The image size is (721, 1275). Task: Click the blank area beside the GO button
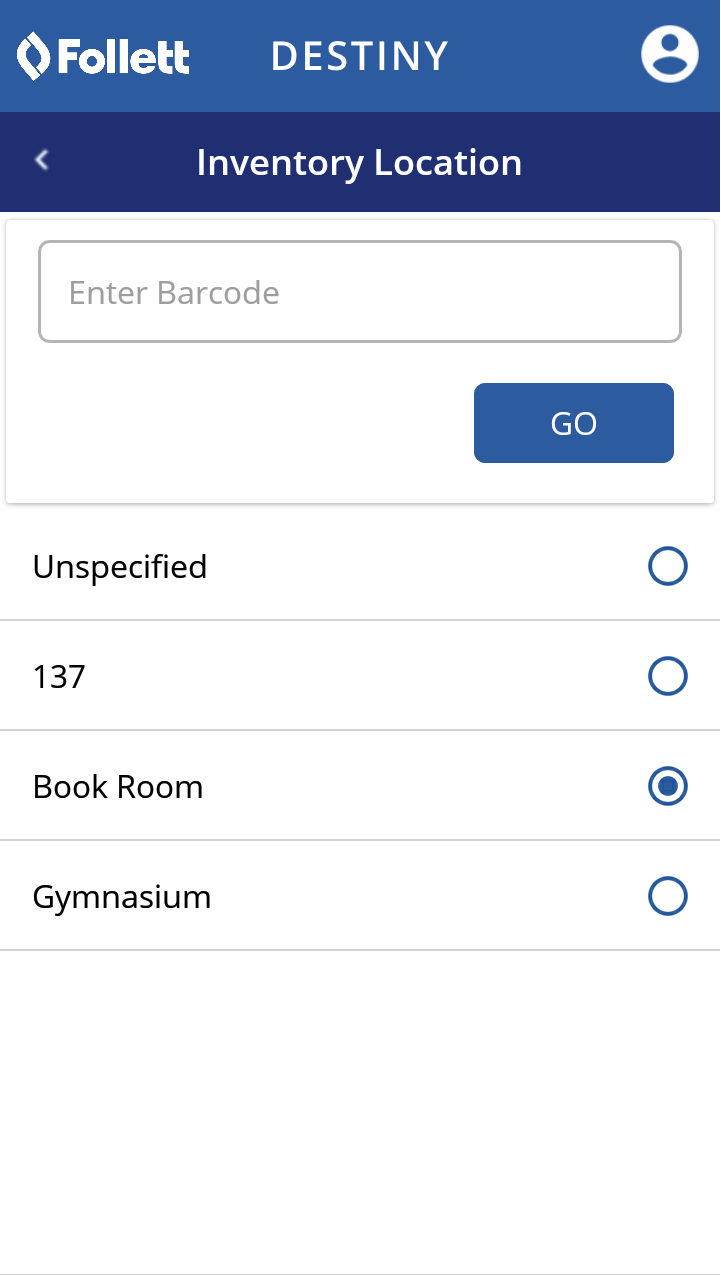click(240, 423)
